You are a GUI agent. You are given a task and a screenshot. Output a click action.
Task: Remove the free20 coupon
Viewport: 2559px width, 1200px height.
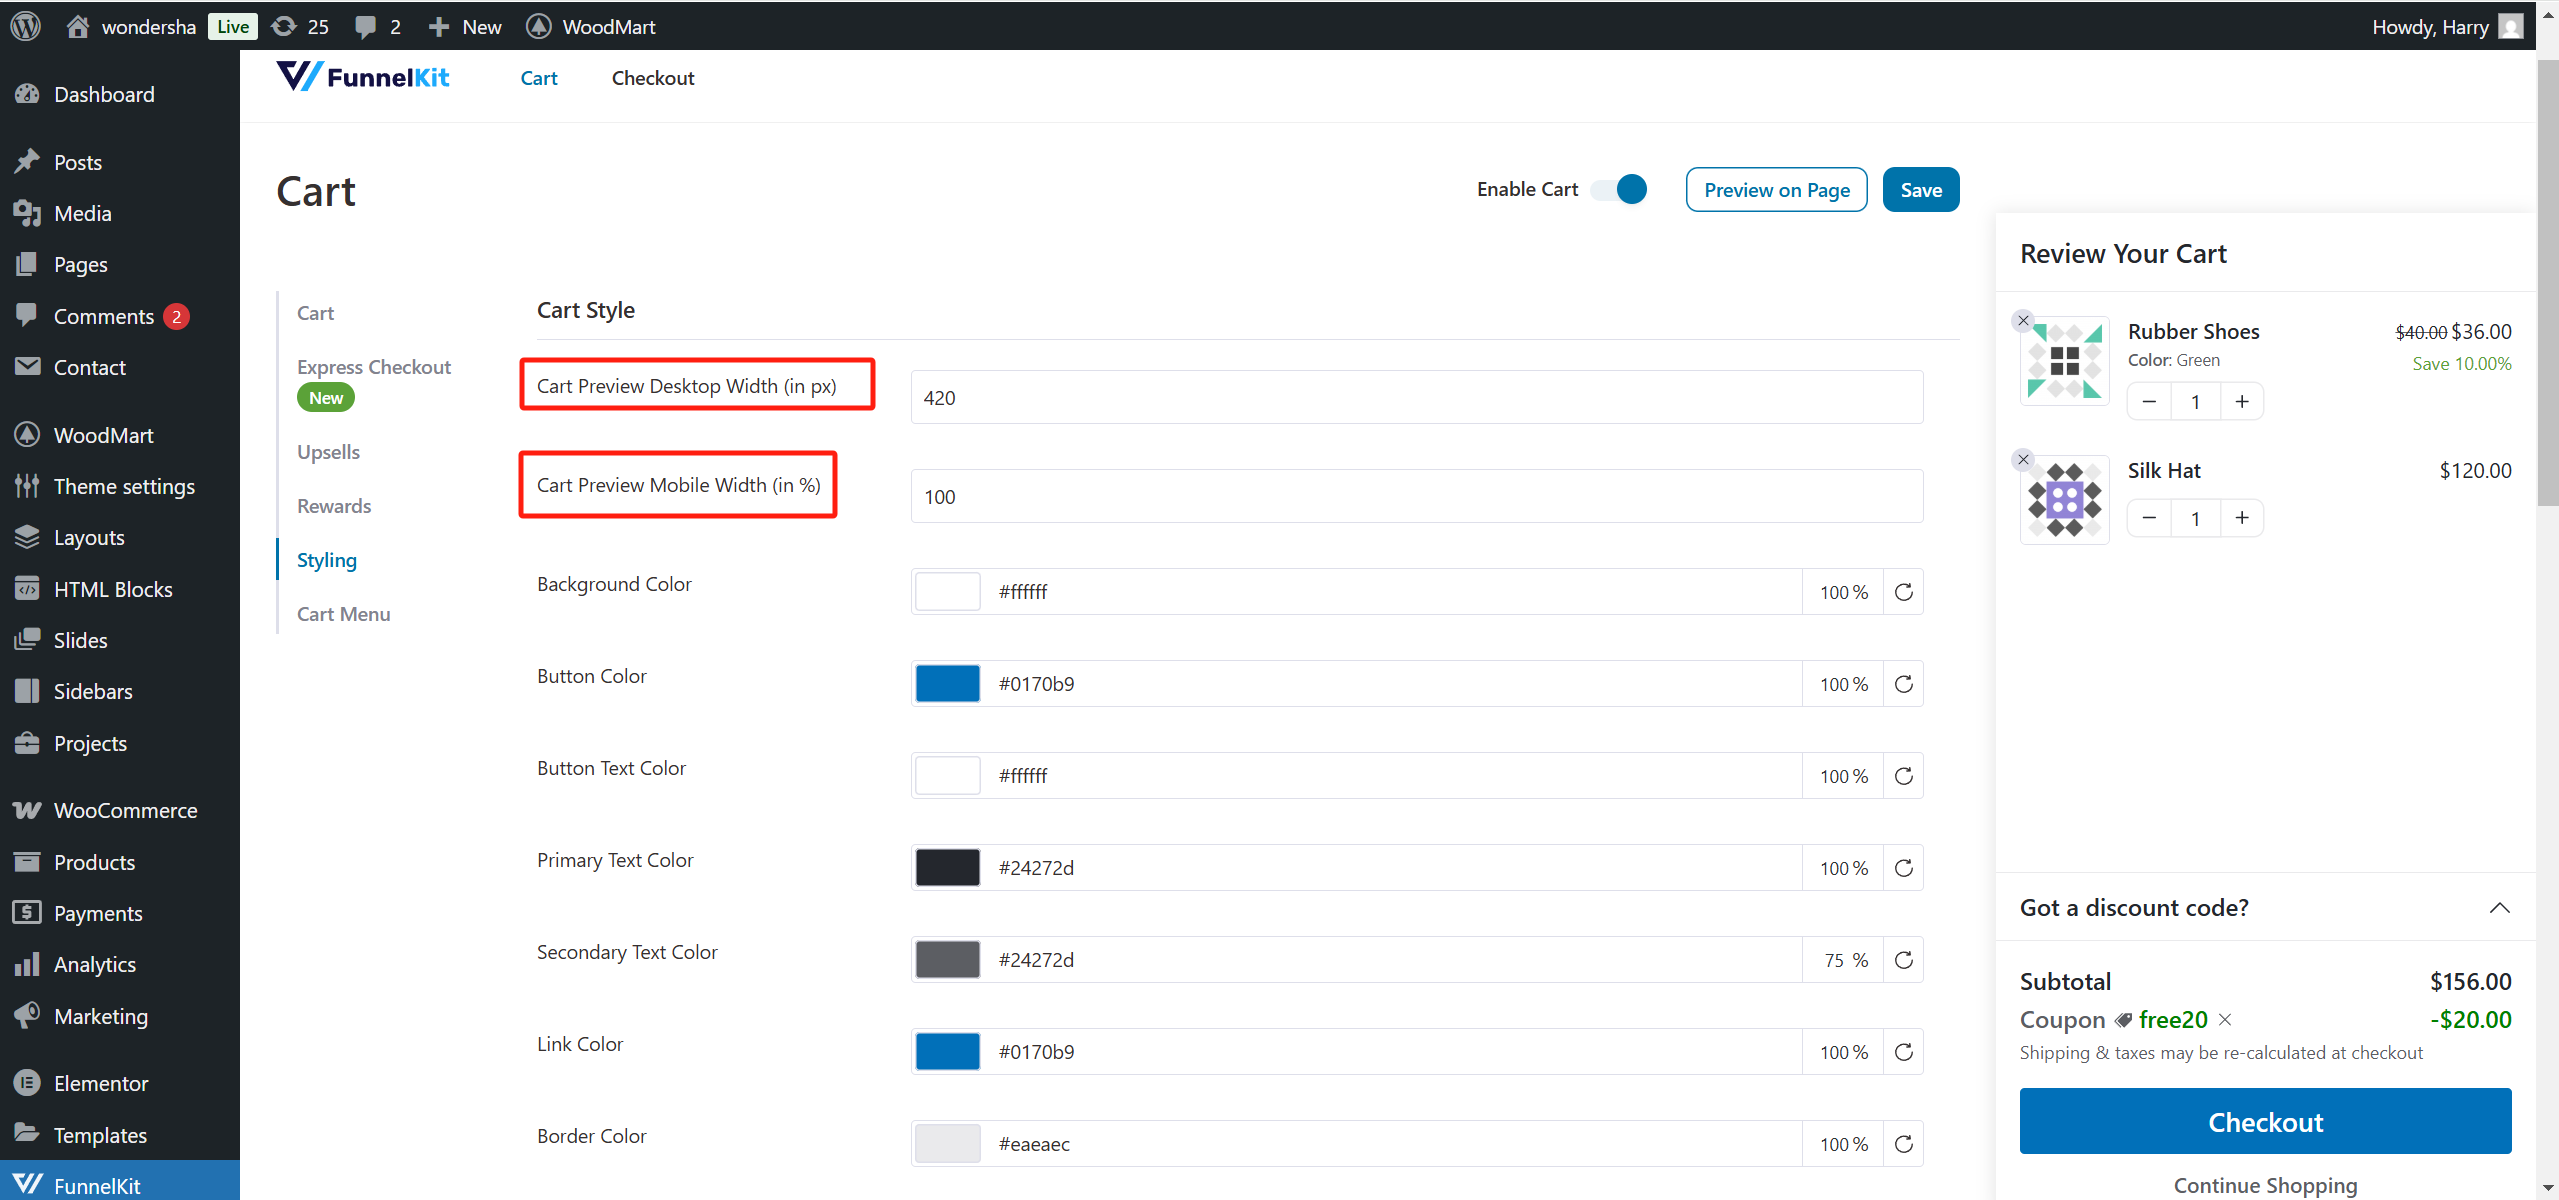click(2225, 1019)
